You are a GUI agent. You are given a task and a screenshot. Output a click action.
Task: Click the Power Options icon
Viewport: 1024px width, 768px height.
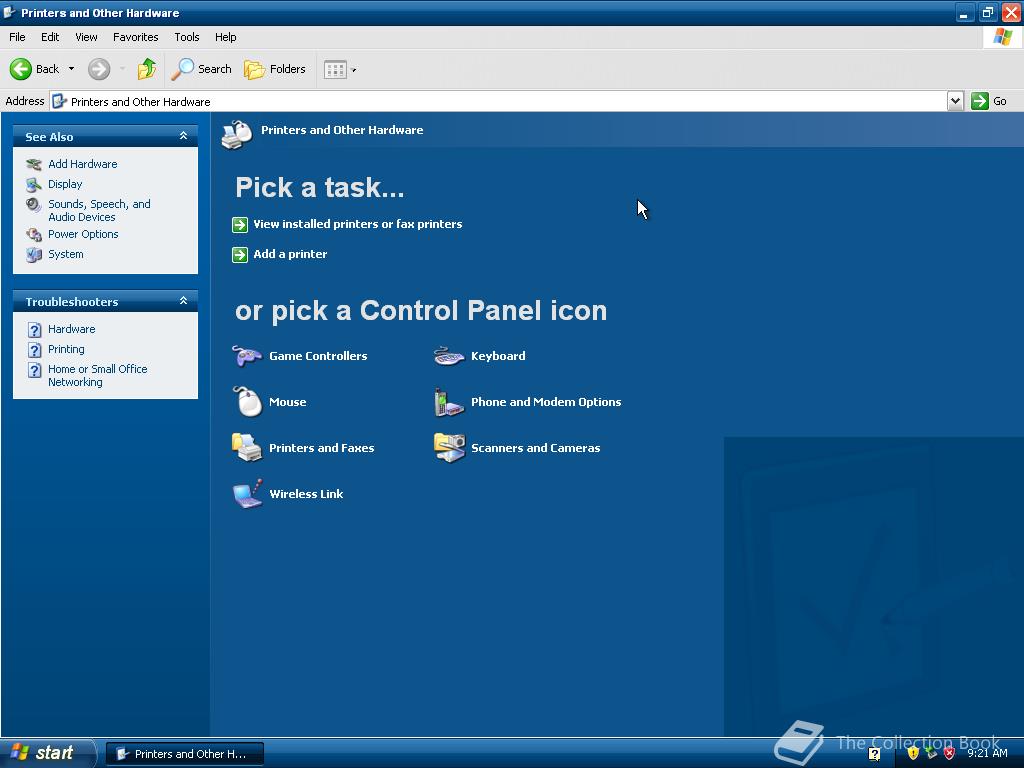click(x=34, y=234)
